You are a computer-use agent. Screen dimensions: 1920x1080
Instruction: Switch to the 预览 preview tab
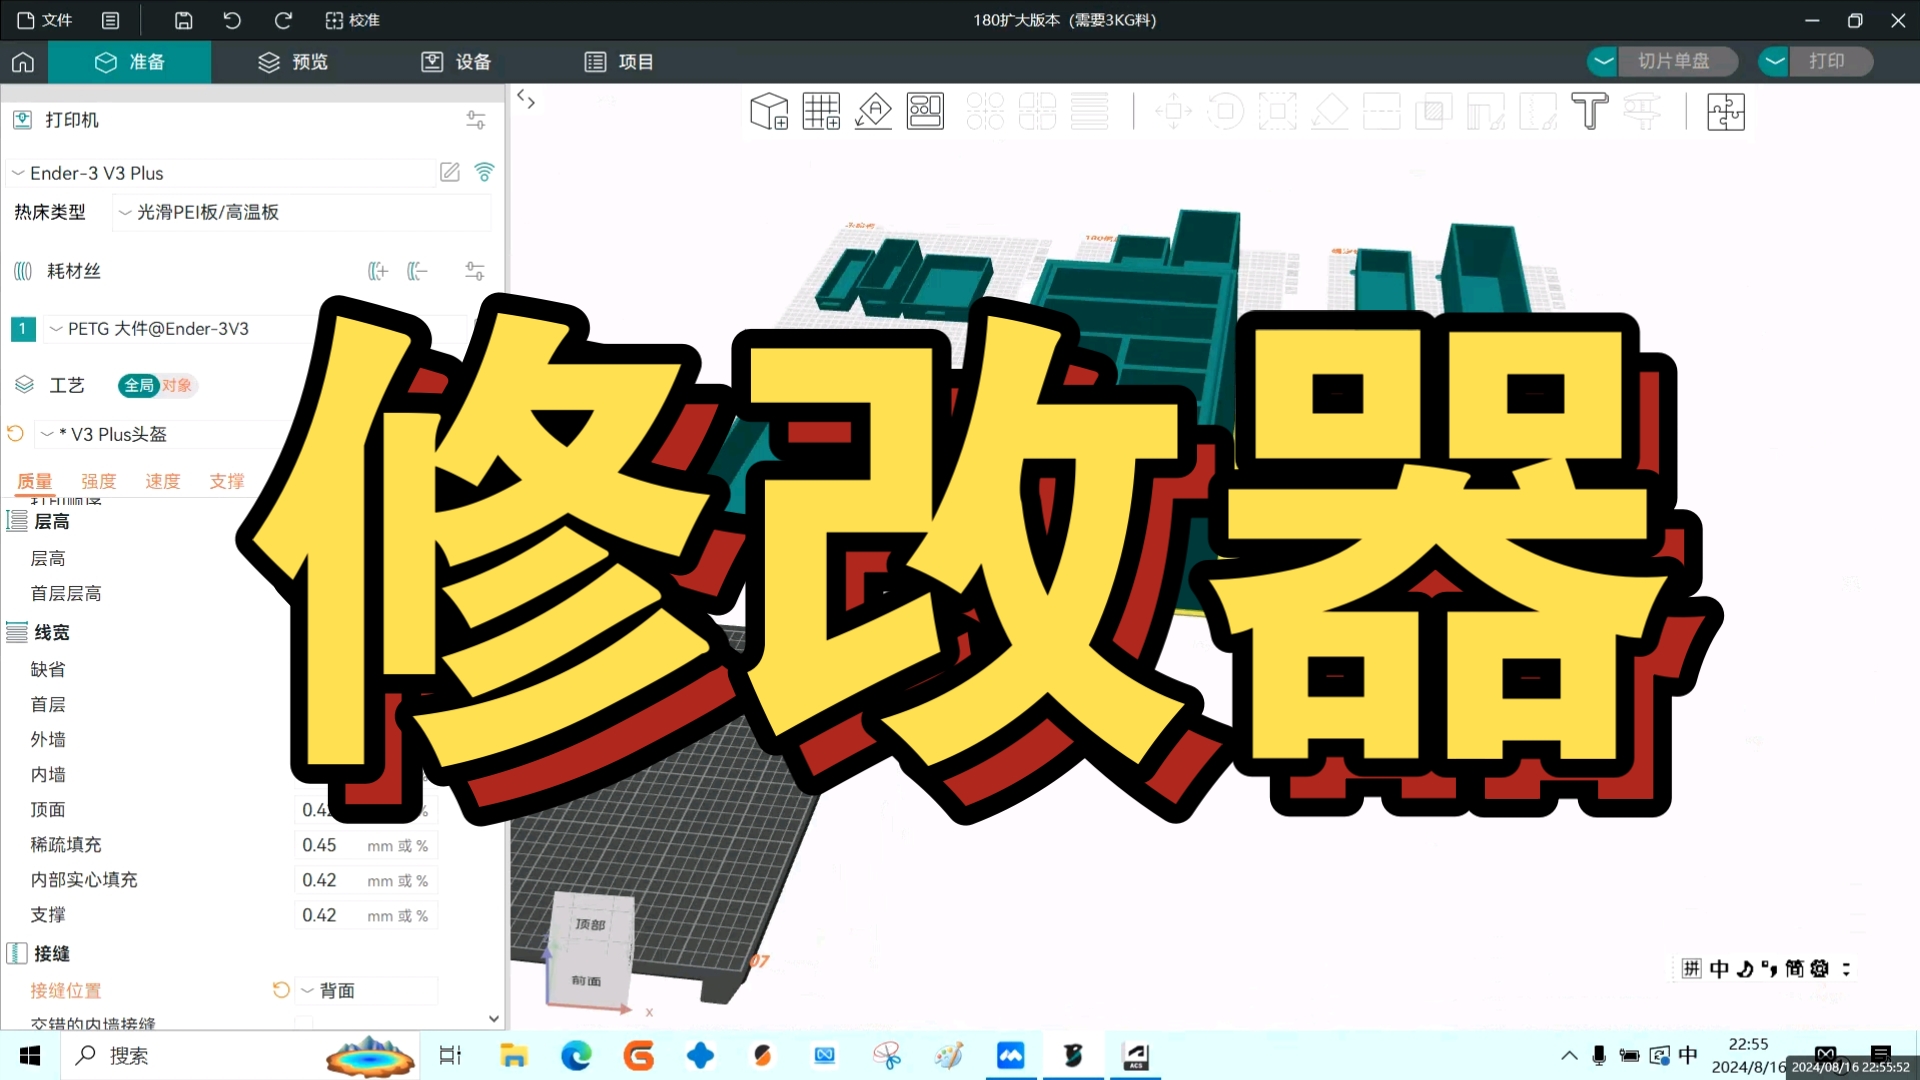[x=293, y=62]
